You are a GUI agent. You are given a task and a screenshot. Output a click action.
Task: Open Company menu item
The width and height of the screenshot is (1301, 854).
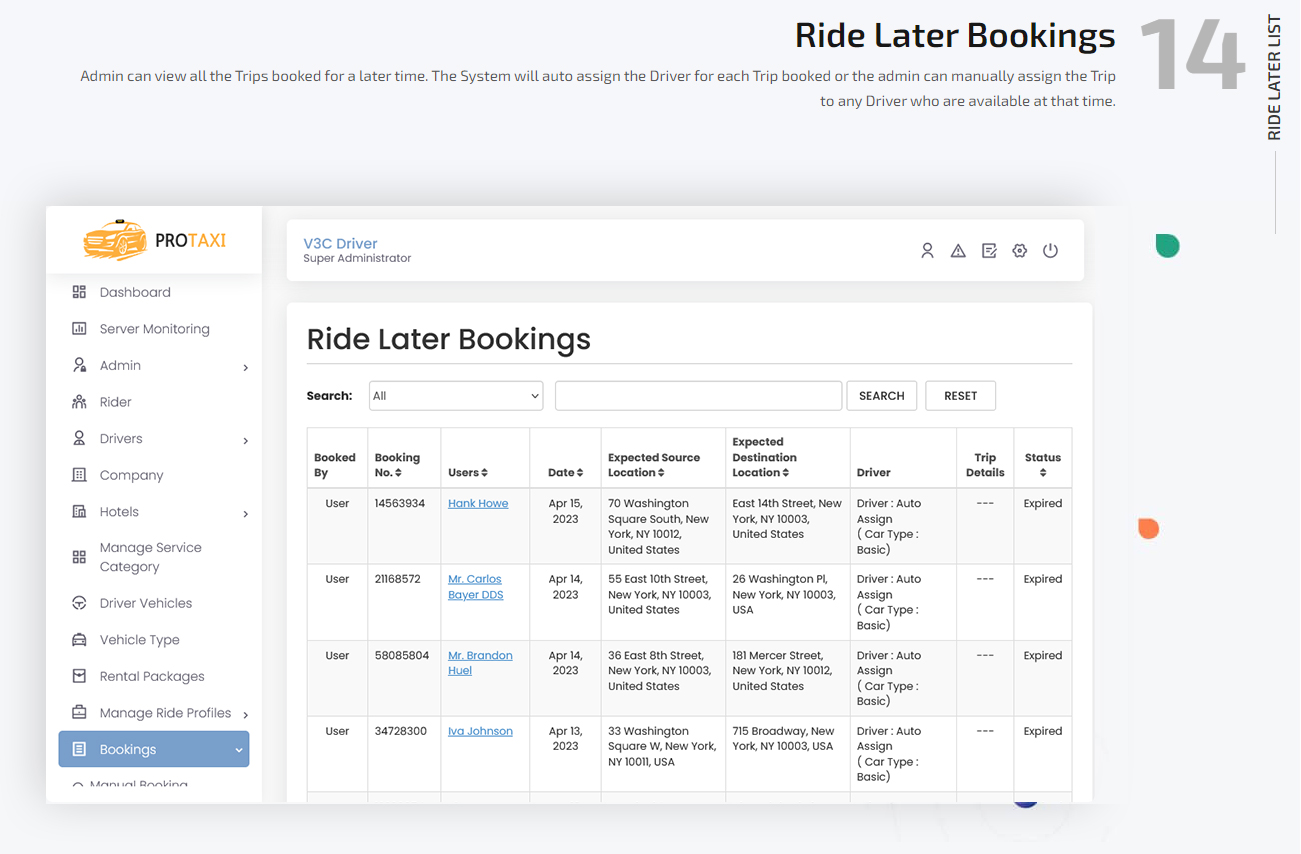[x=131, y=475]
